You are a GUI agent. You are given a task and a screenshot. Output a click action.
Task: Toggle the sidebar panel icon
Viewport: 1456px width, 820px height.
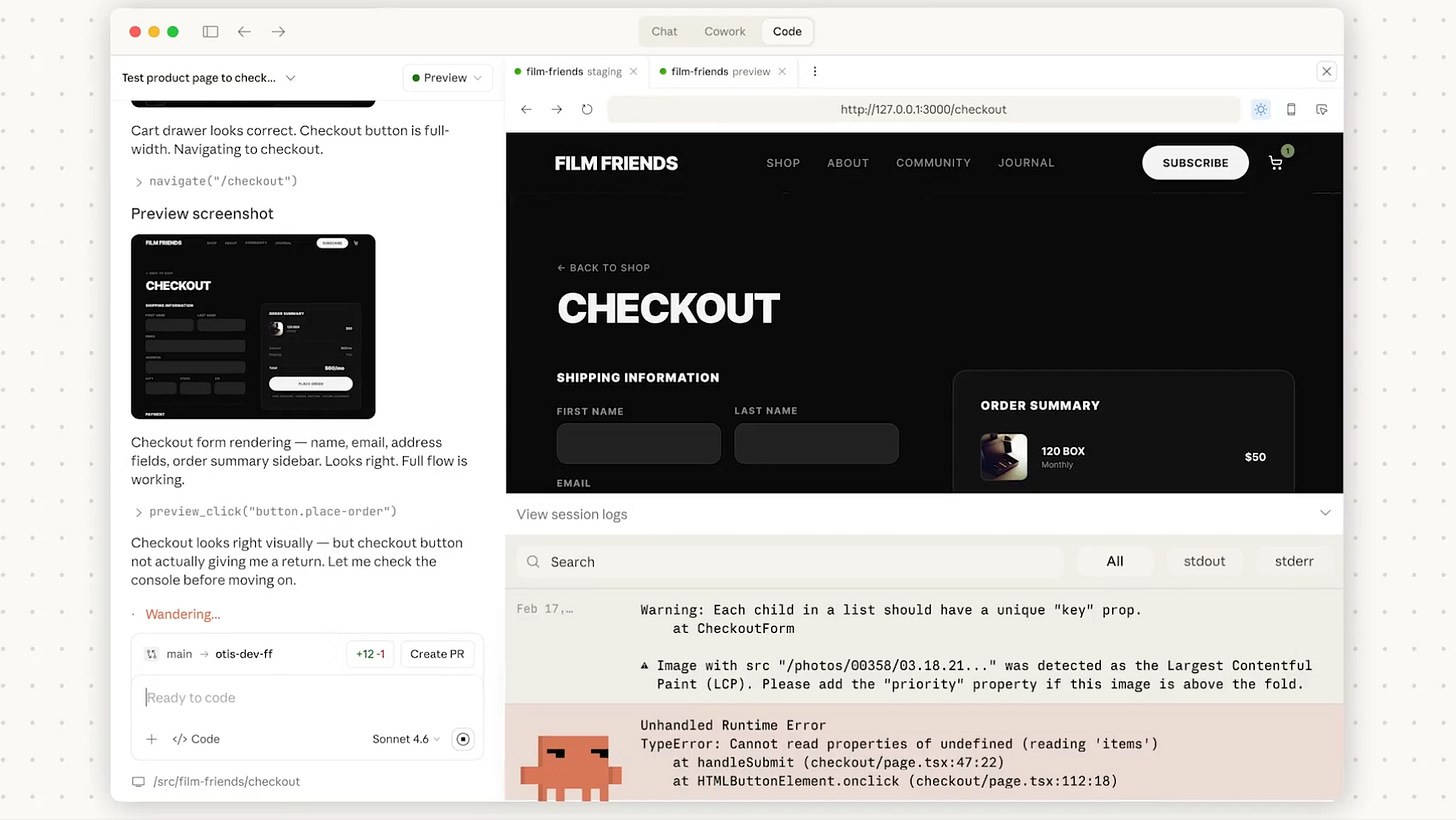point(210,32)
